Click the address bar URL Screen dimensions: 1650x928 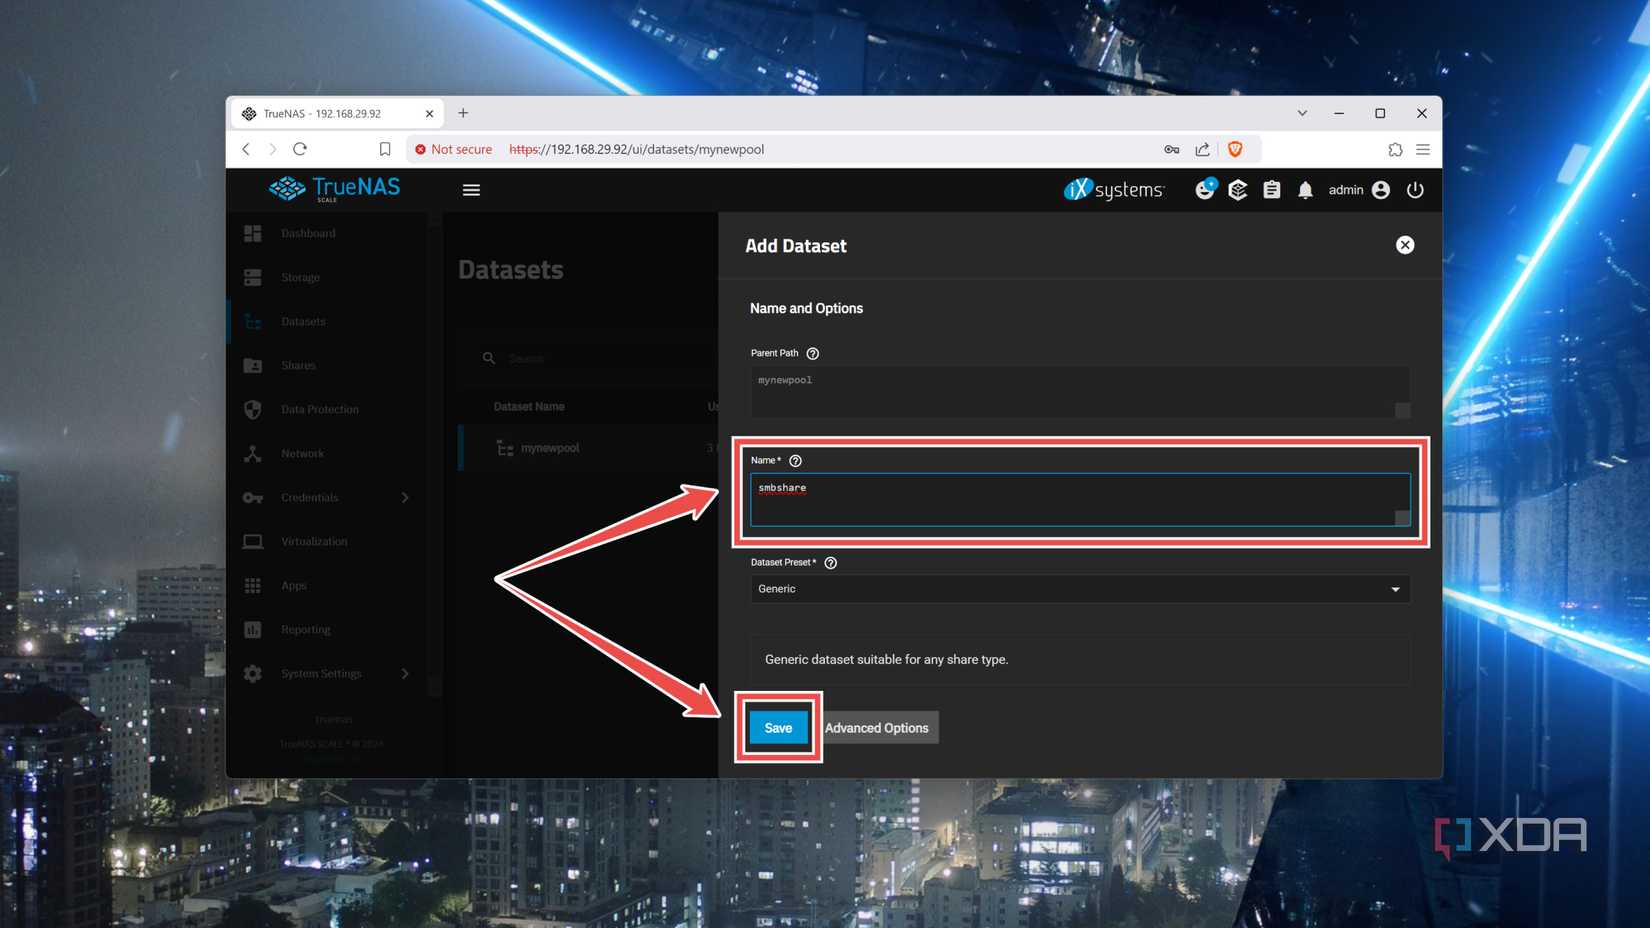click(636, 149)
